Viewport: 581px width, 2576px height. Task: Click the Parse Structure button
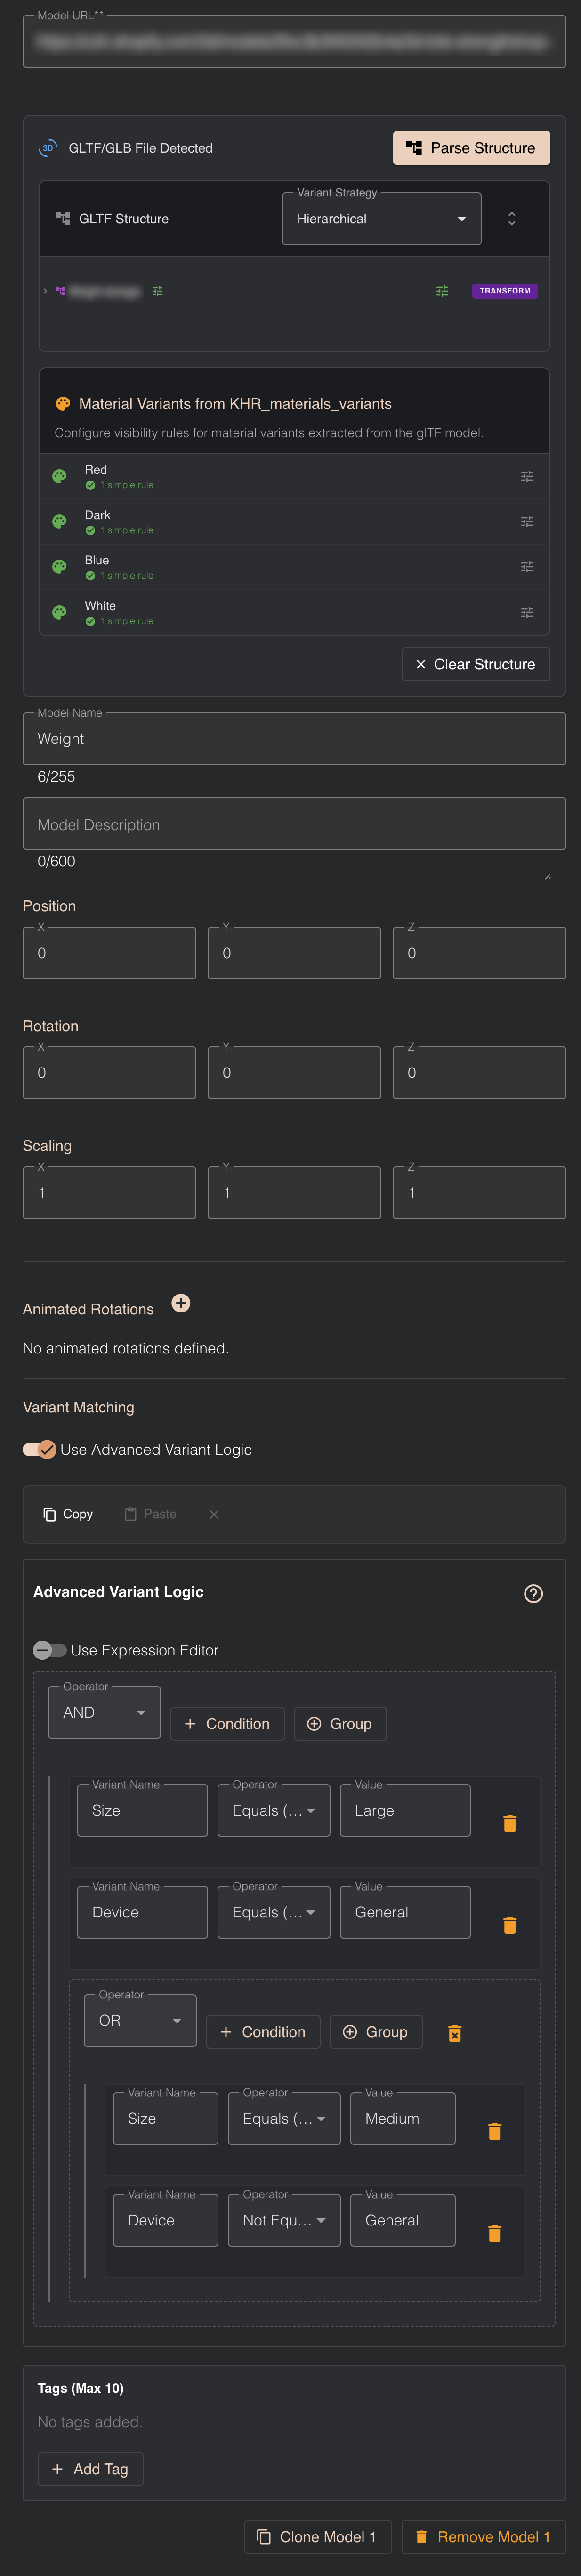point(471,147)
